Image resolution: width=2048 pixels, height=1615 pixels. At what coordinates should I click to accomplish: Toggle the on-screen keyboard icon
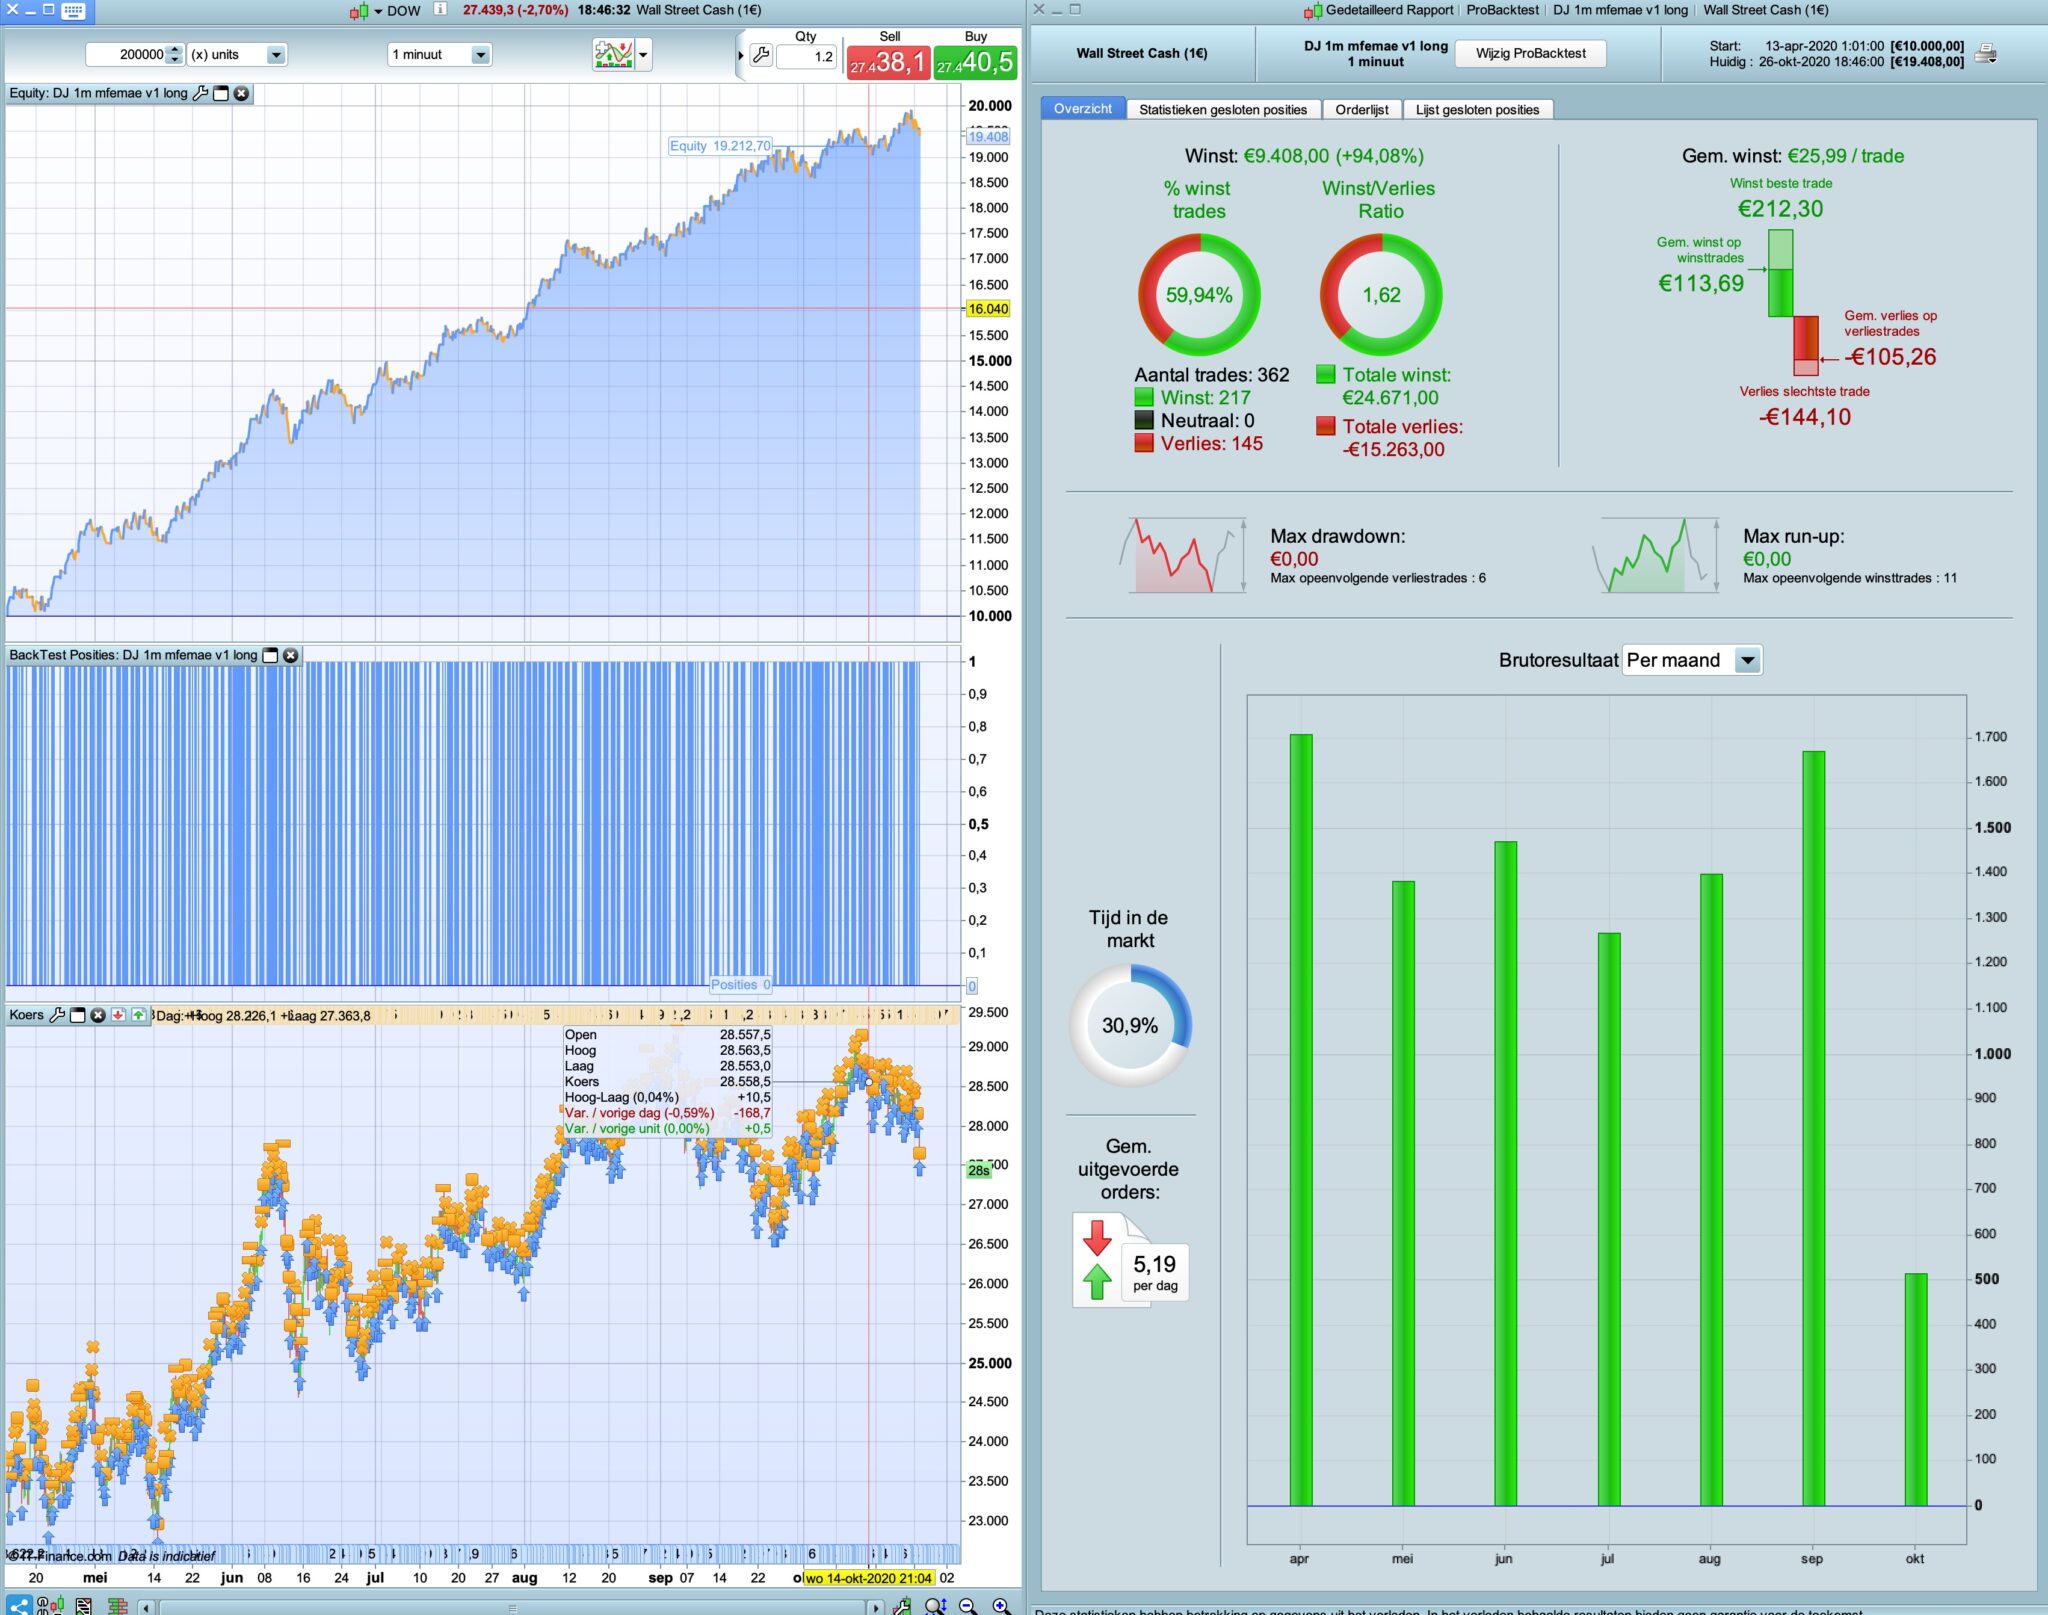pyautogui.click(x=73, y=10)
